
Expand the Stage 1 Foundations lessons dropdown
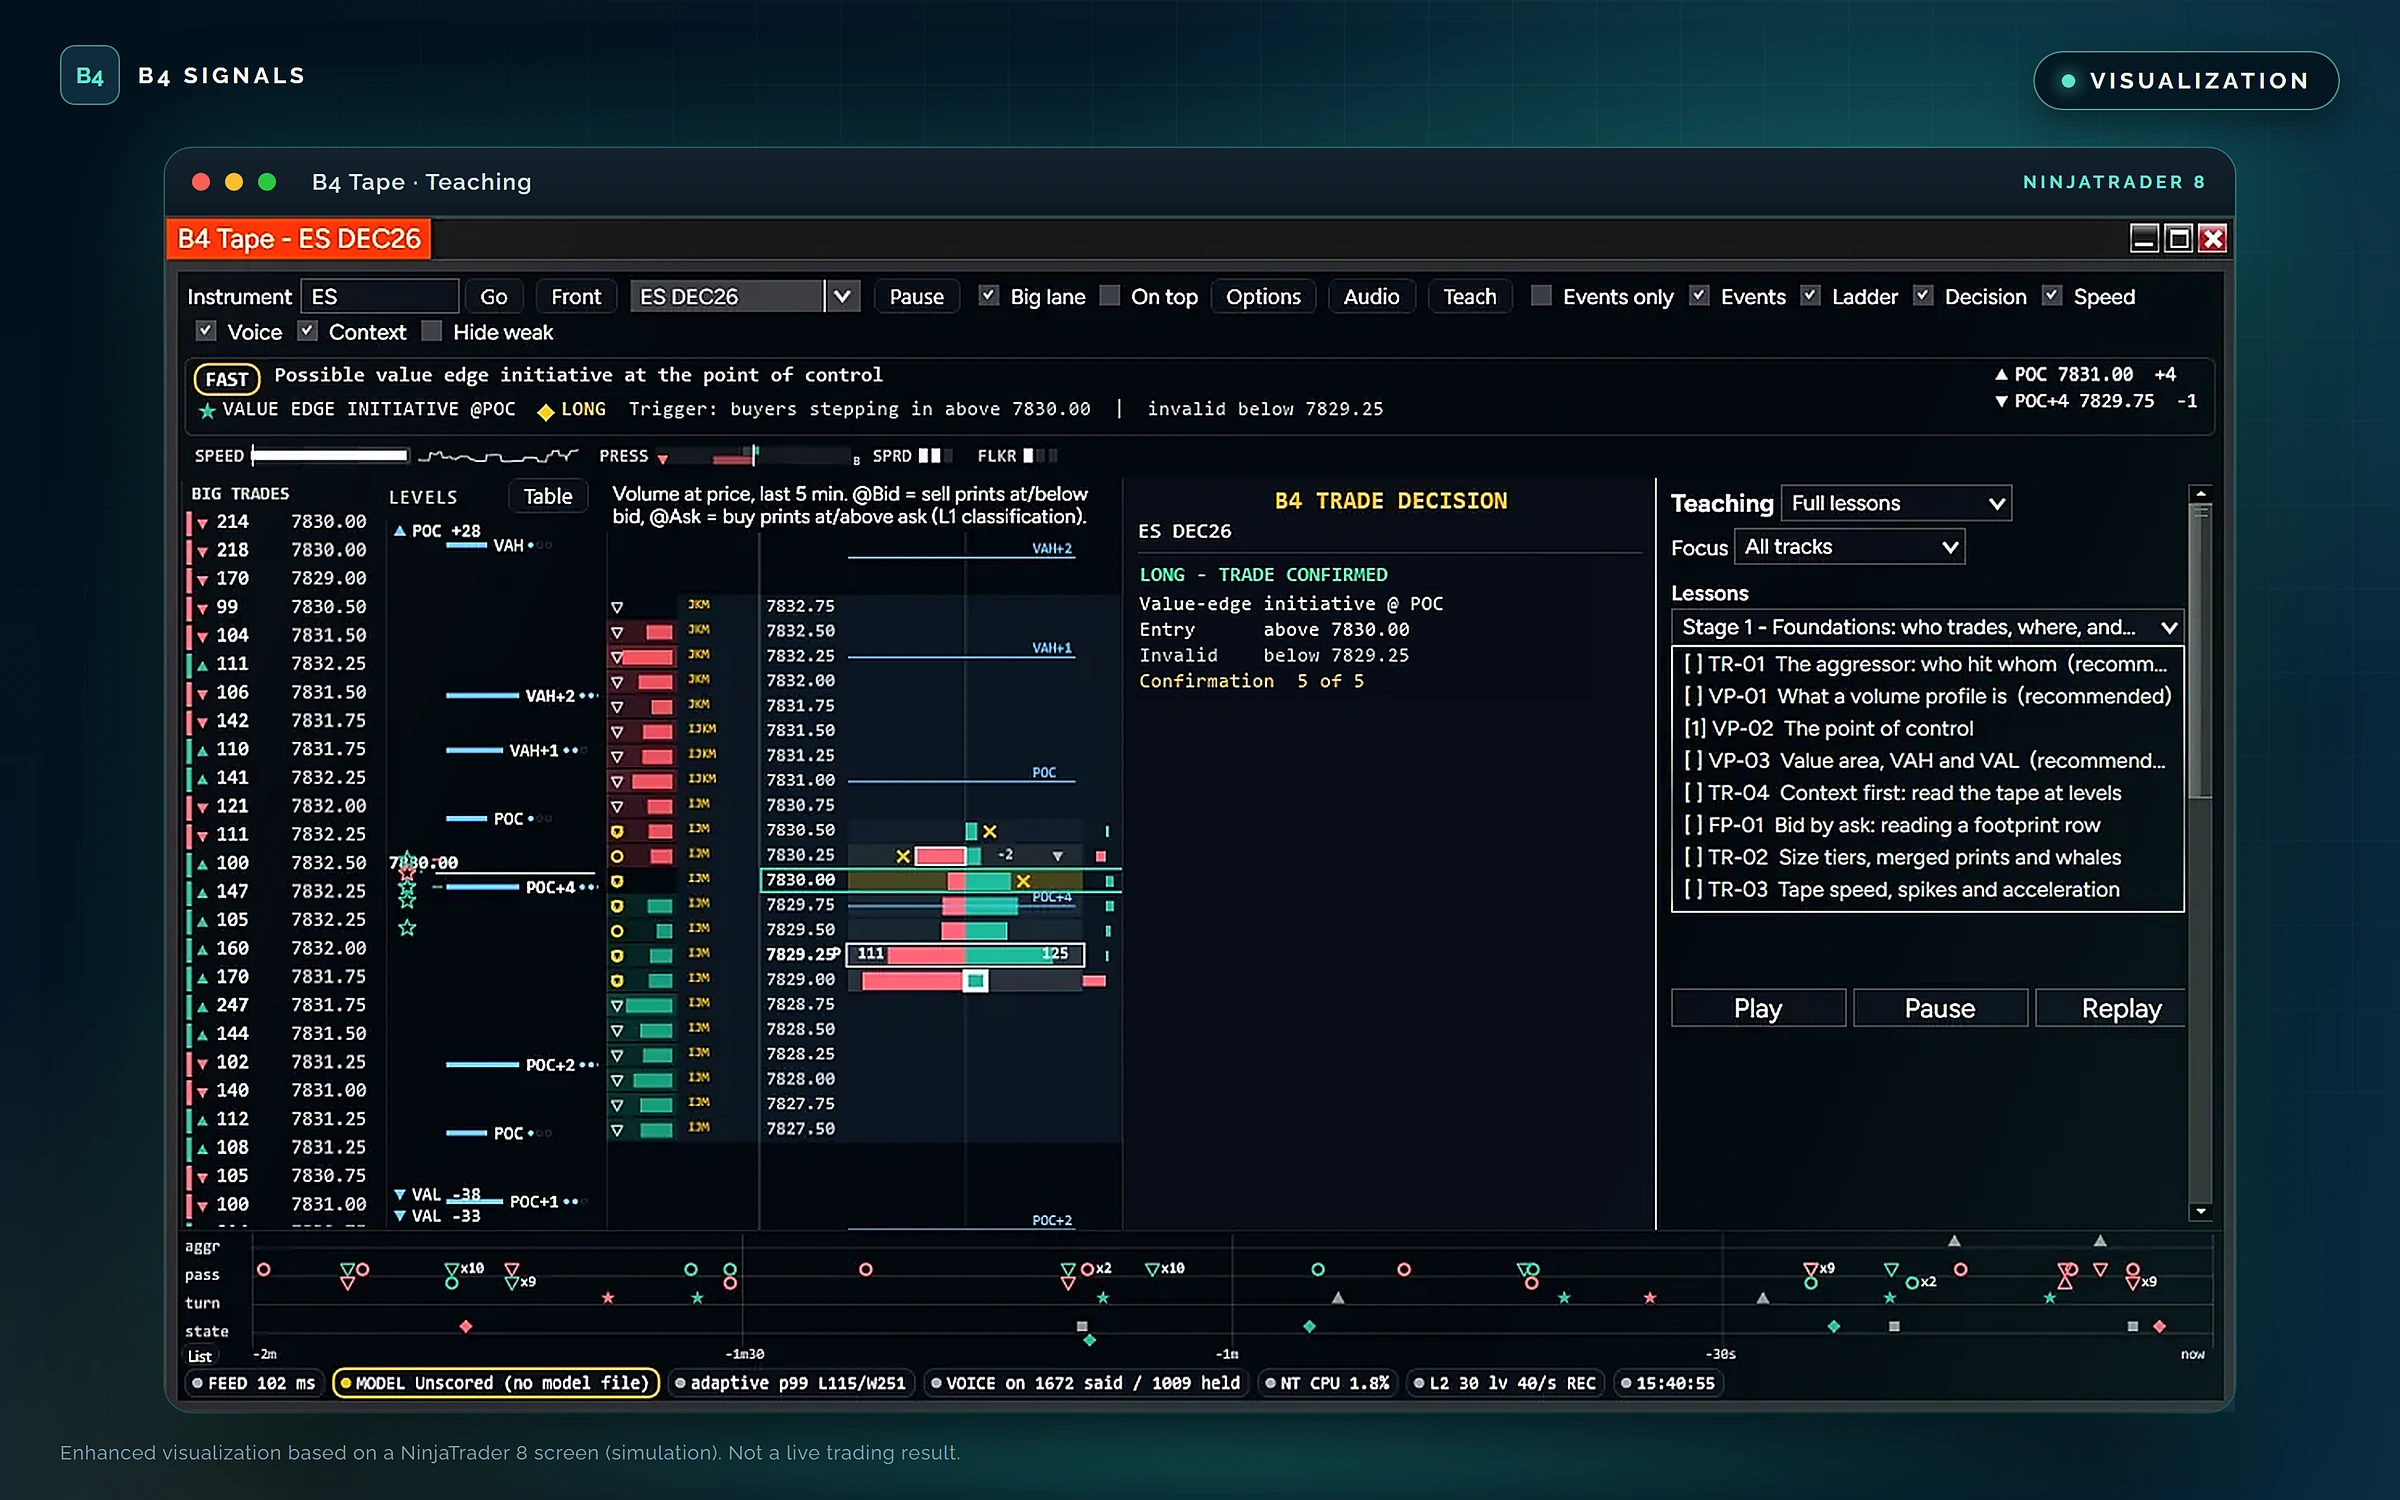tap(1928, 627)
